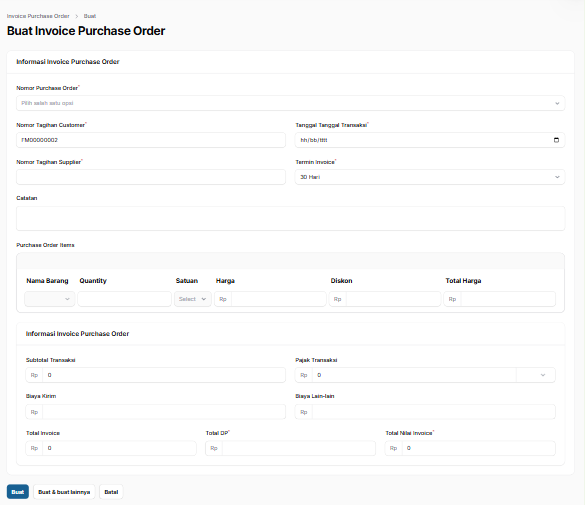Open the Satuan Select dropdown

click(x=193, y=299)
